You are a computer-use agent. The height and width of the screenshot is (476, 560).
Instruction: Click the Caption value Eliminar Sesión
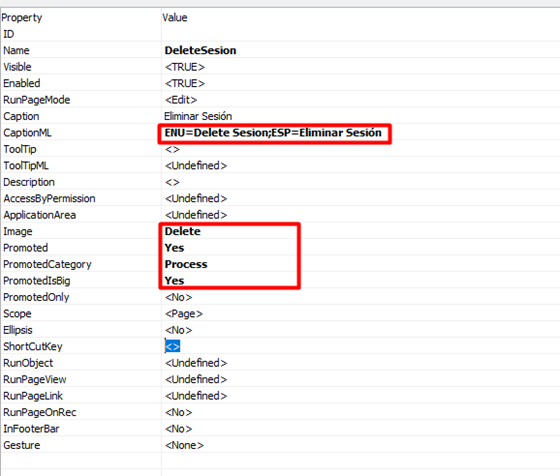click(x=198, y=116)
